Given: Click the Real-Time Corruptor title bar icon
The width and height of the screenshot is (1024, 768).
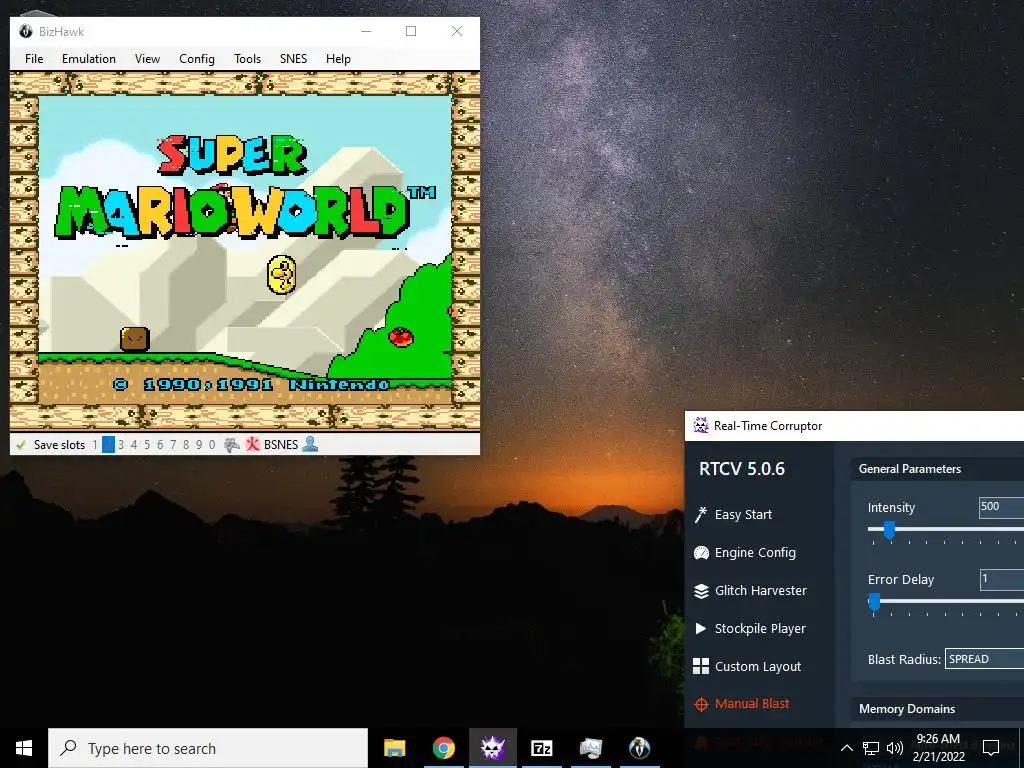Looking at the screenshot, I should click(701, 425).
